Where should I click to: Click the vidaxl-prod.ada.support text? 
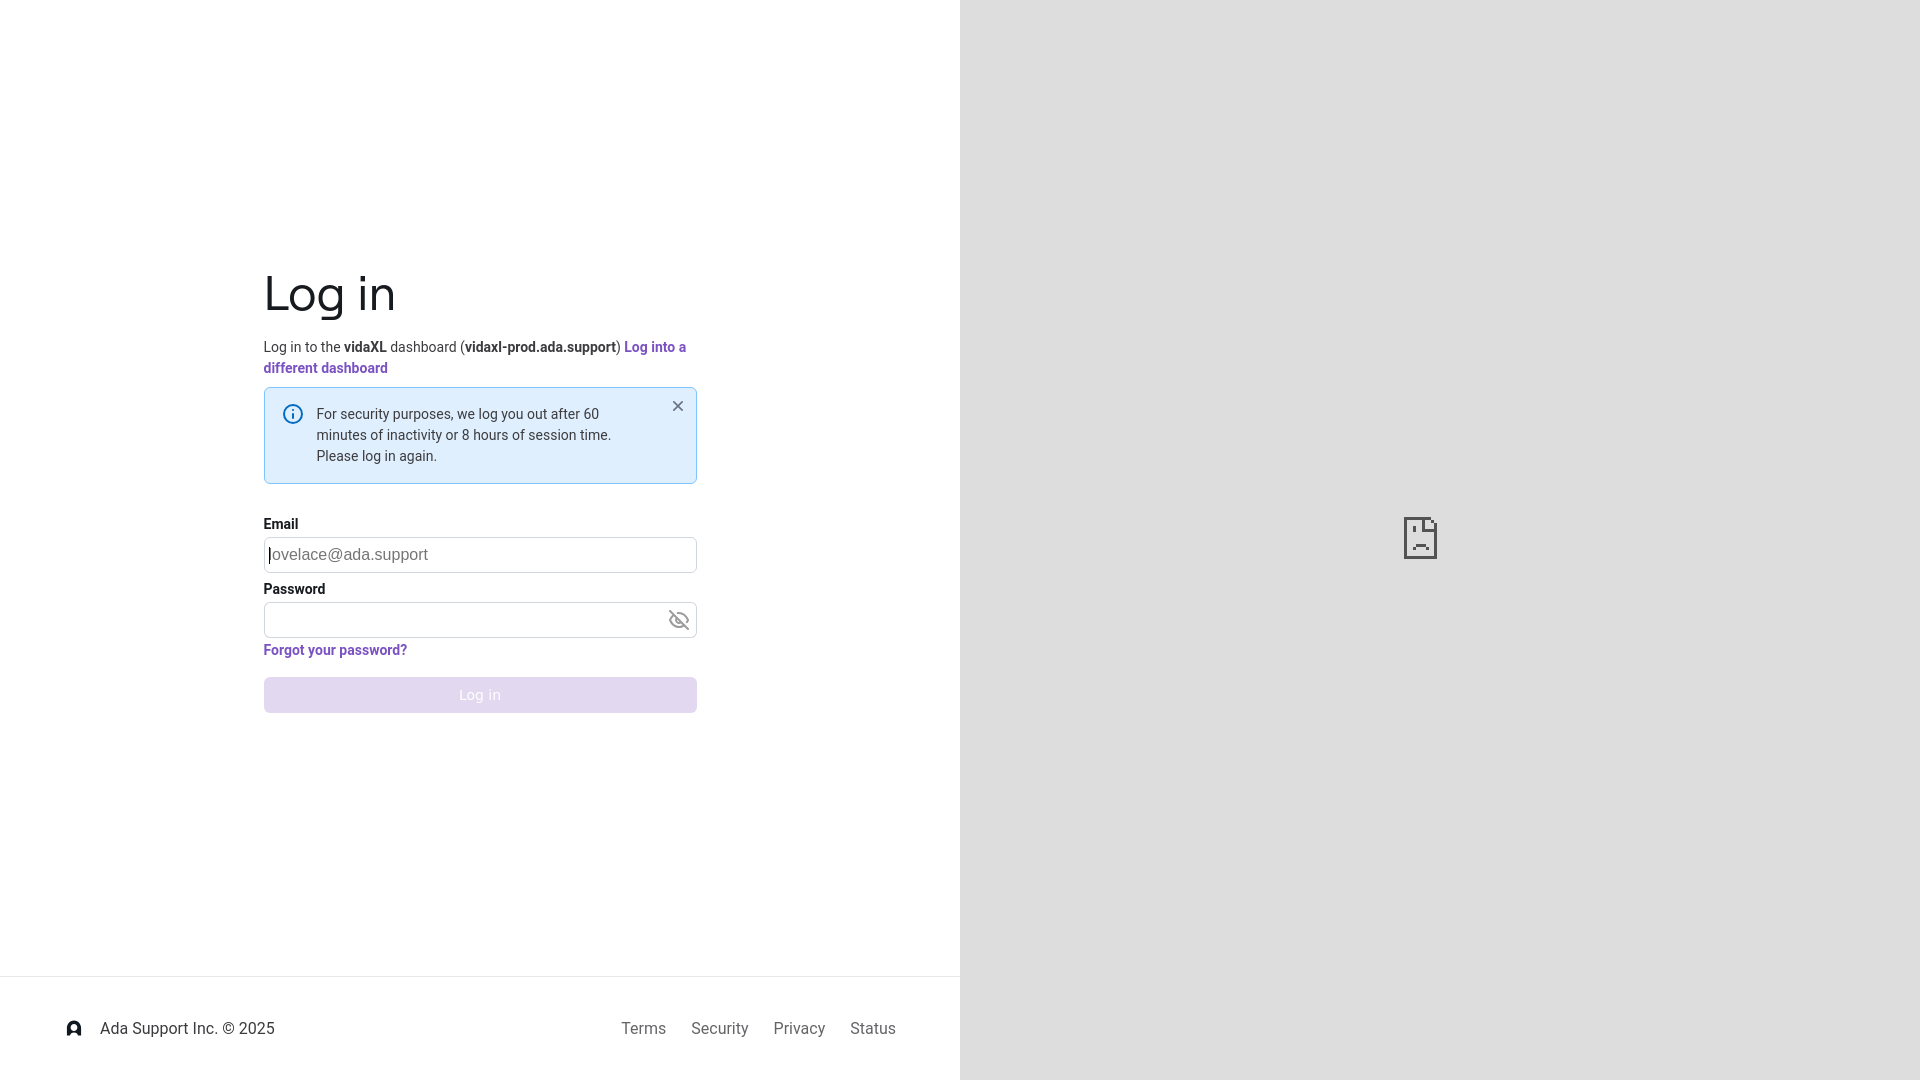pos(540,347)
